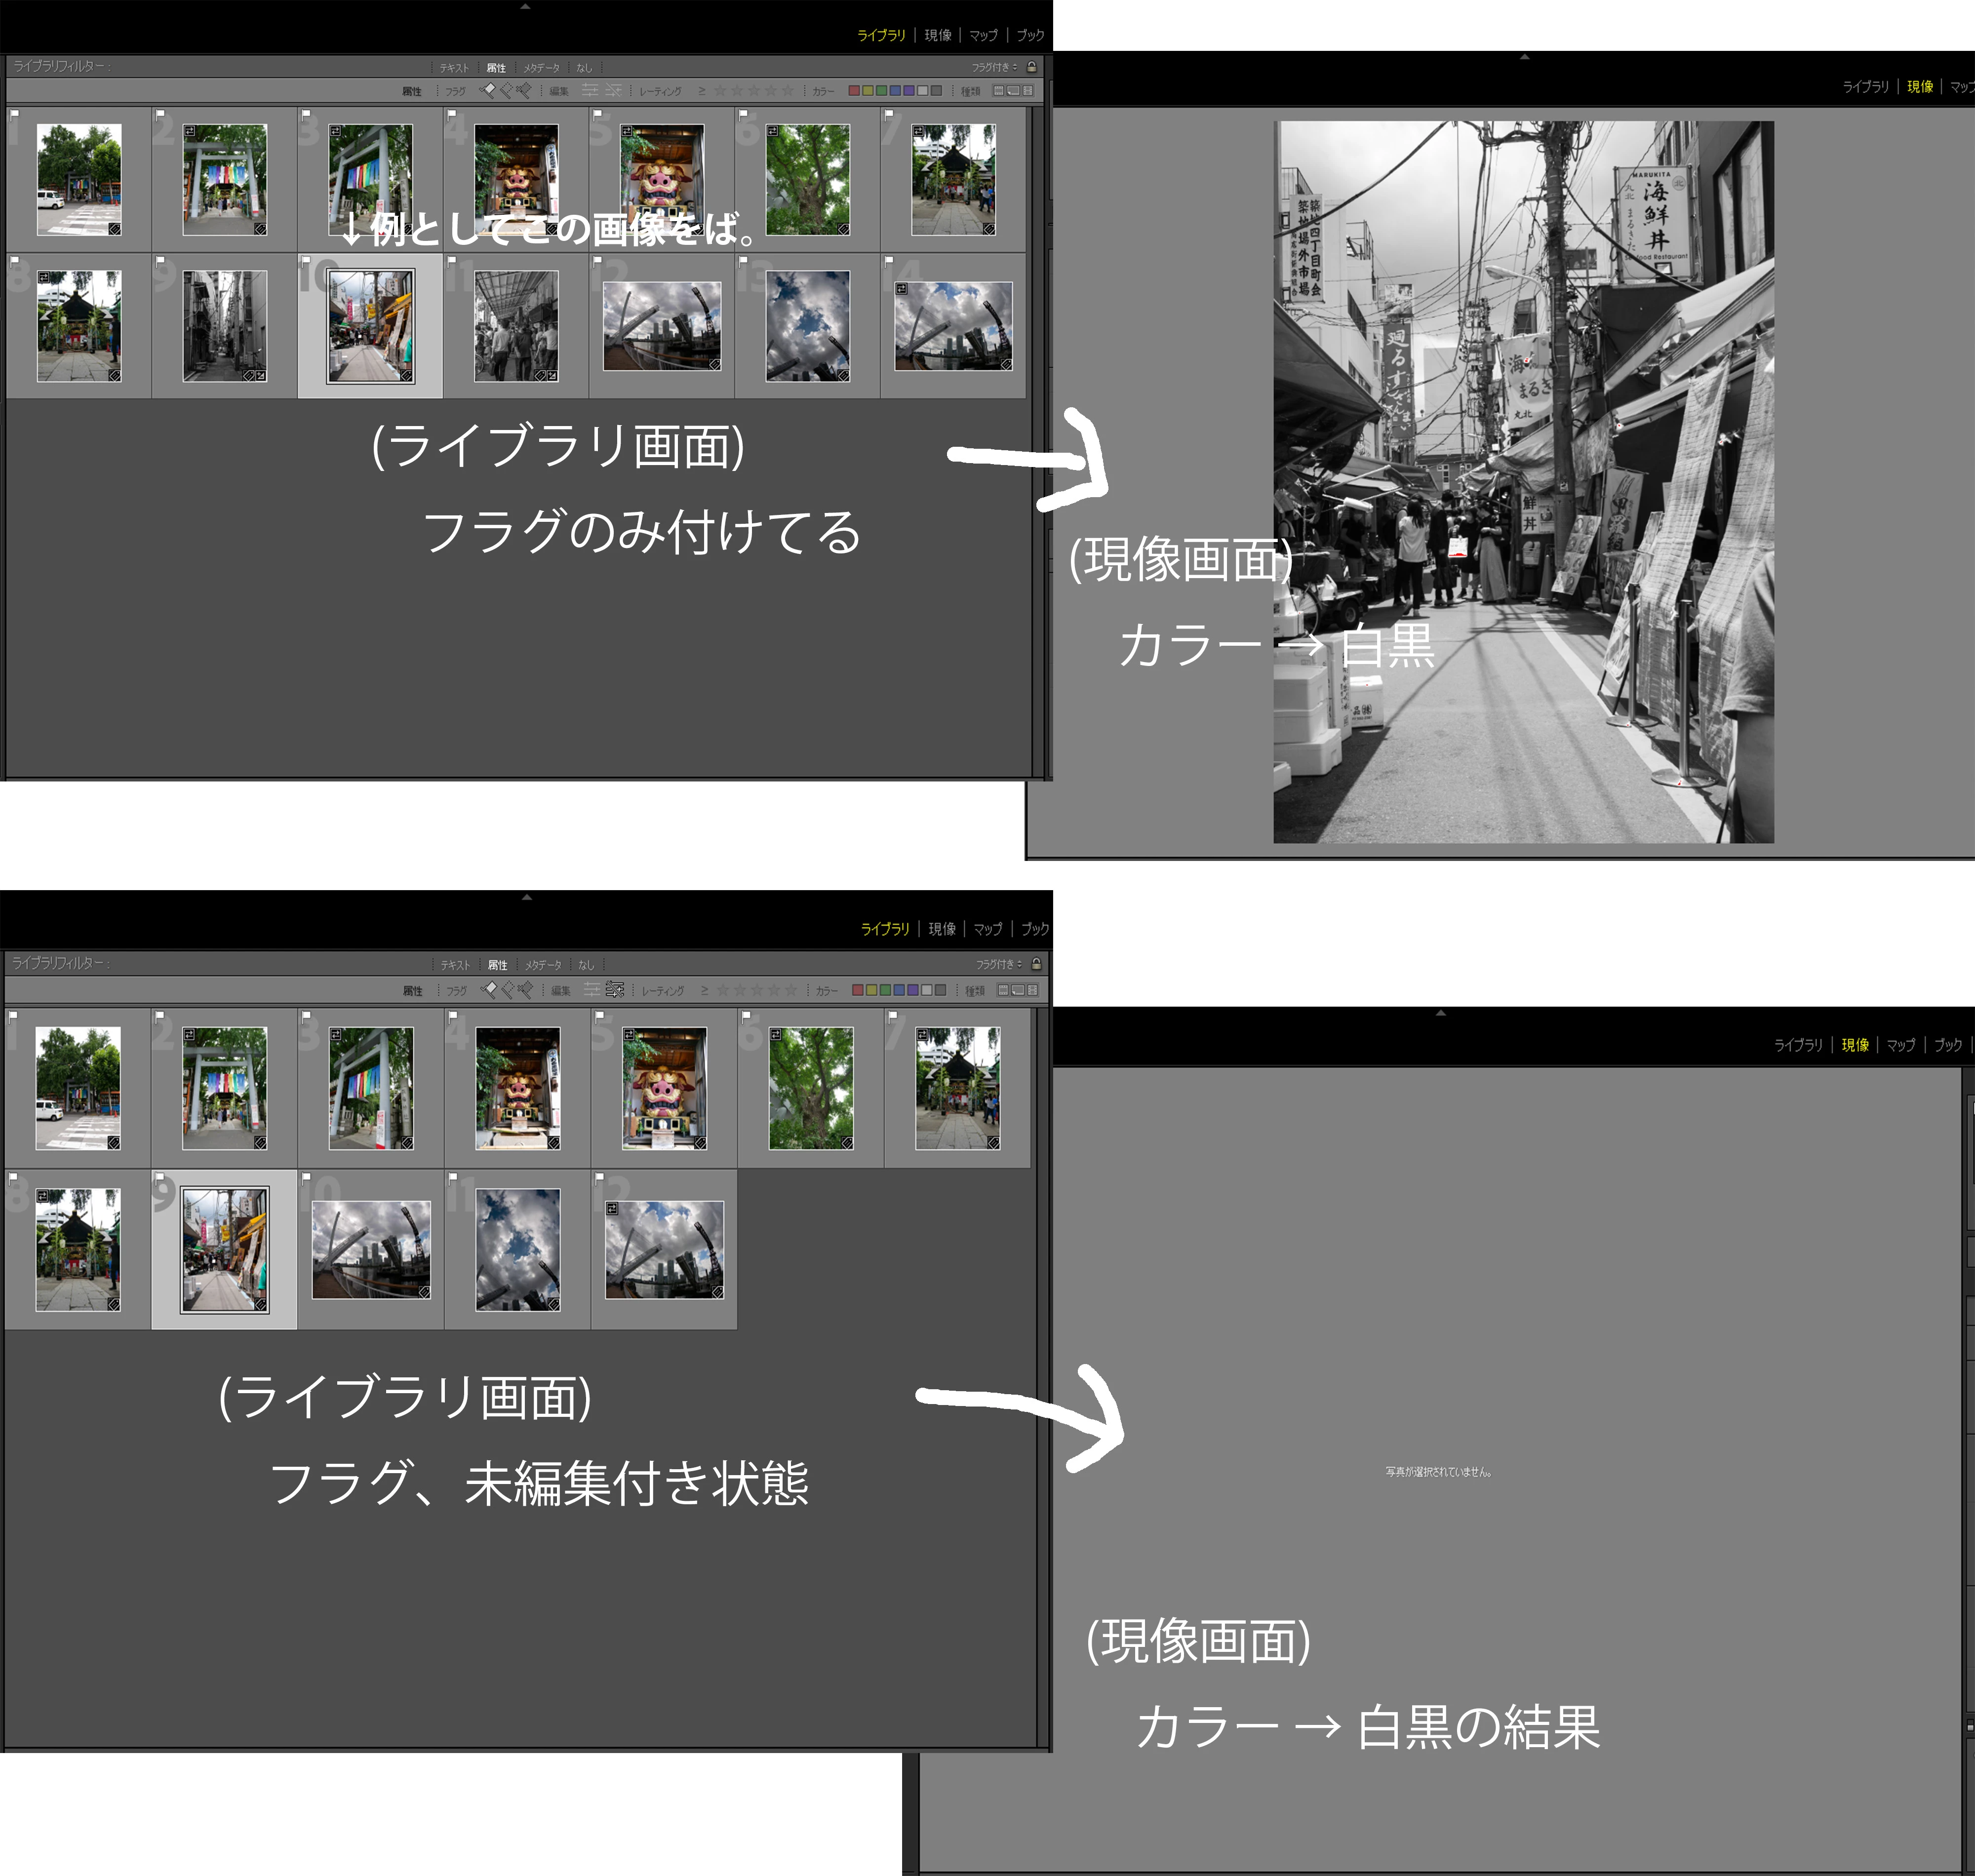Image resolution: width=1975 pixels, height=1876 pixels.
Task: Click virtual copies kind filter in upper bar
Action: (x=1013, y=90)
